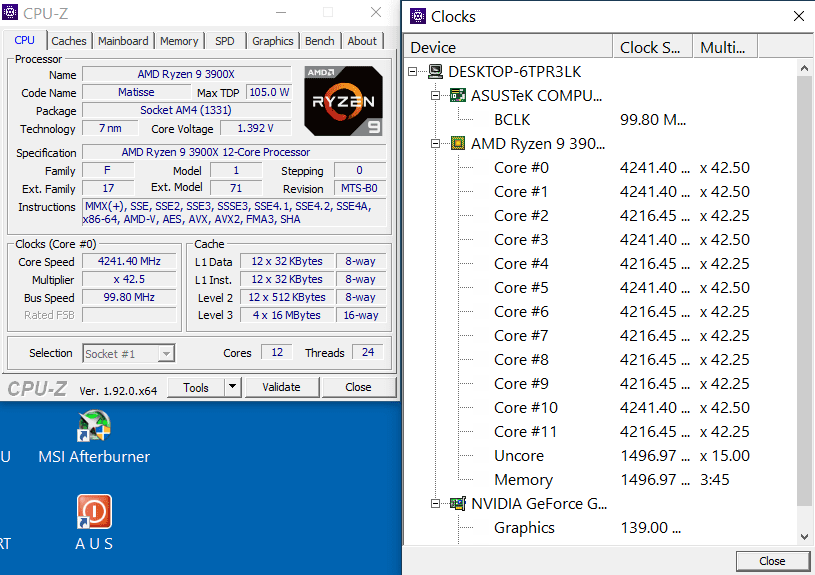Select Core #7 row in Clocks list
Viewport: 815px width, 575px height.
click(600, 336)
